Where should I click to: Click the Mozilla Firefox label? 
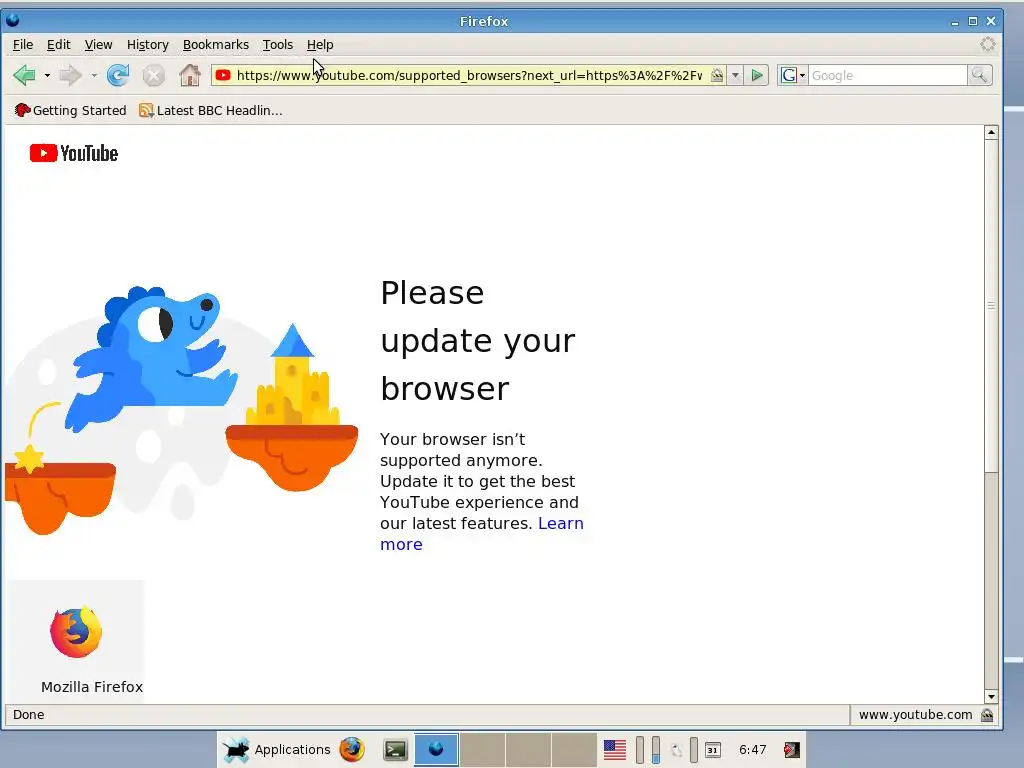92,687
